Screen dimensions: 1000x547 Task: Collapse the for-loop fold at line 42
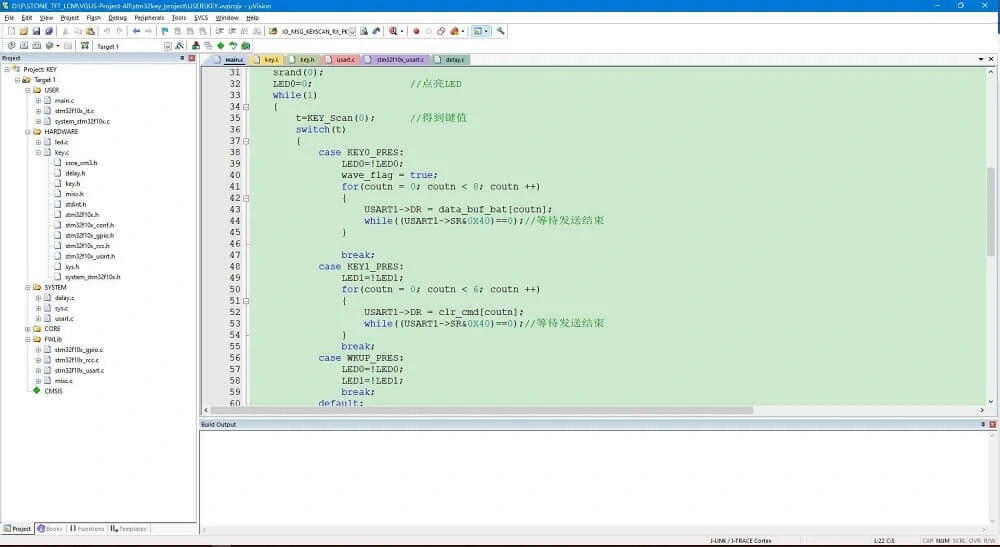[246, 198]
